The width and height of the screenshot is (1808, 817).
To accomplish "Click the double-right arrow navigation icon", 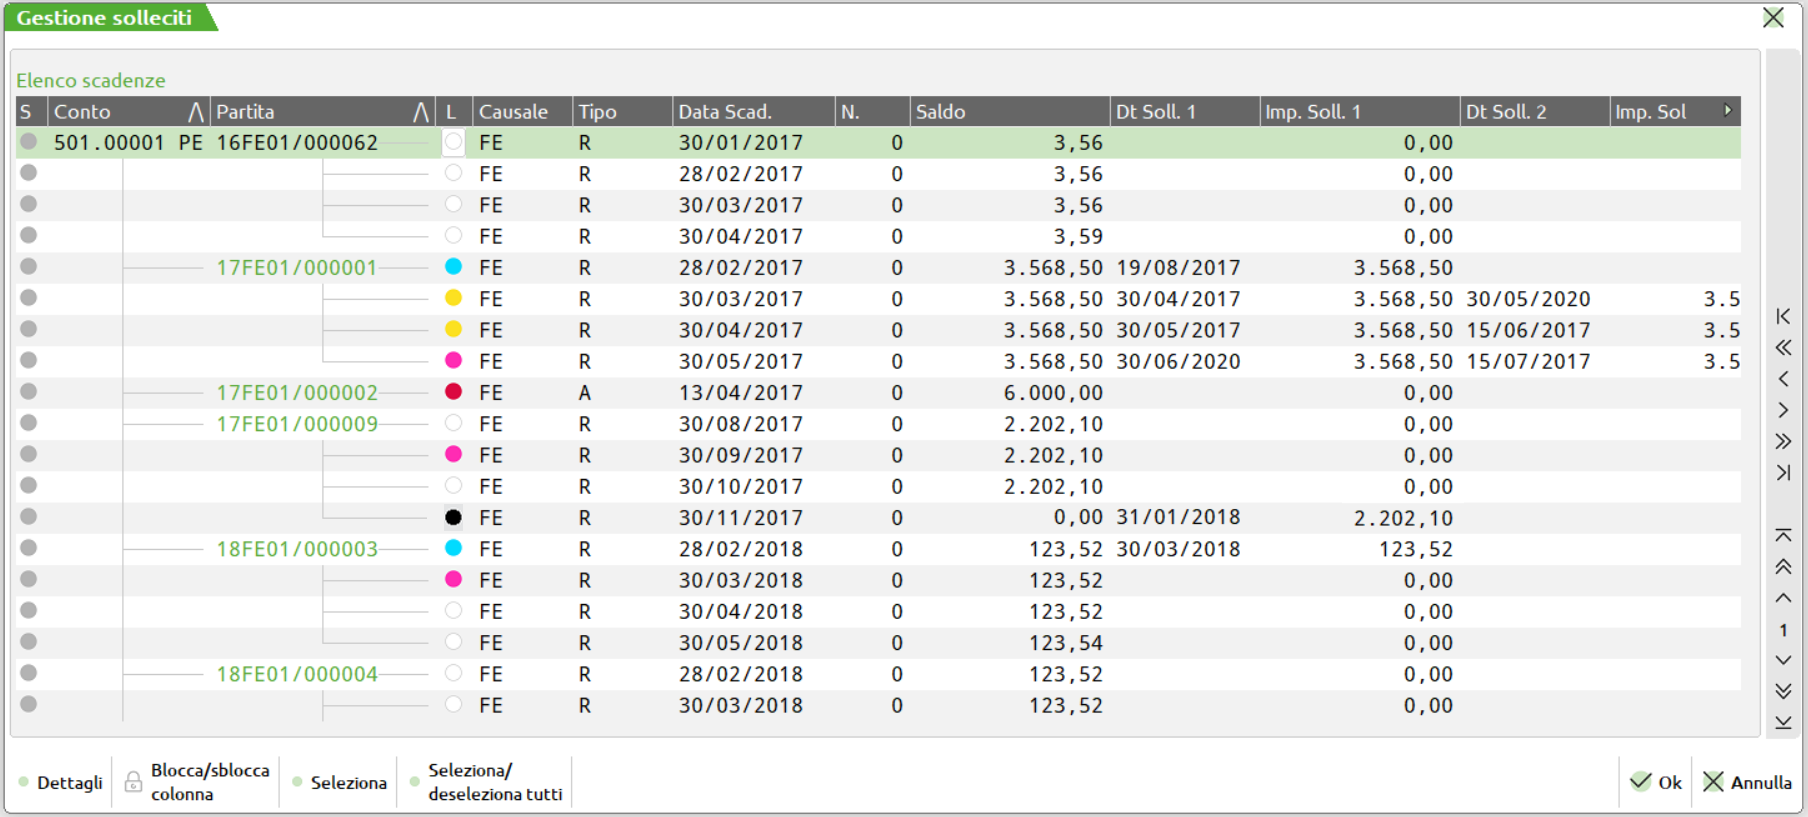I will [x=1783, y=441].
